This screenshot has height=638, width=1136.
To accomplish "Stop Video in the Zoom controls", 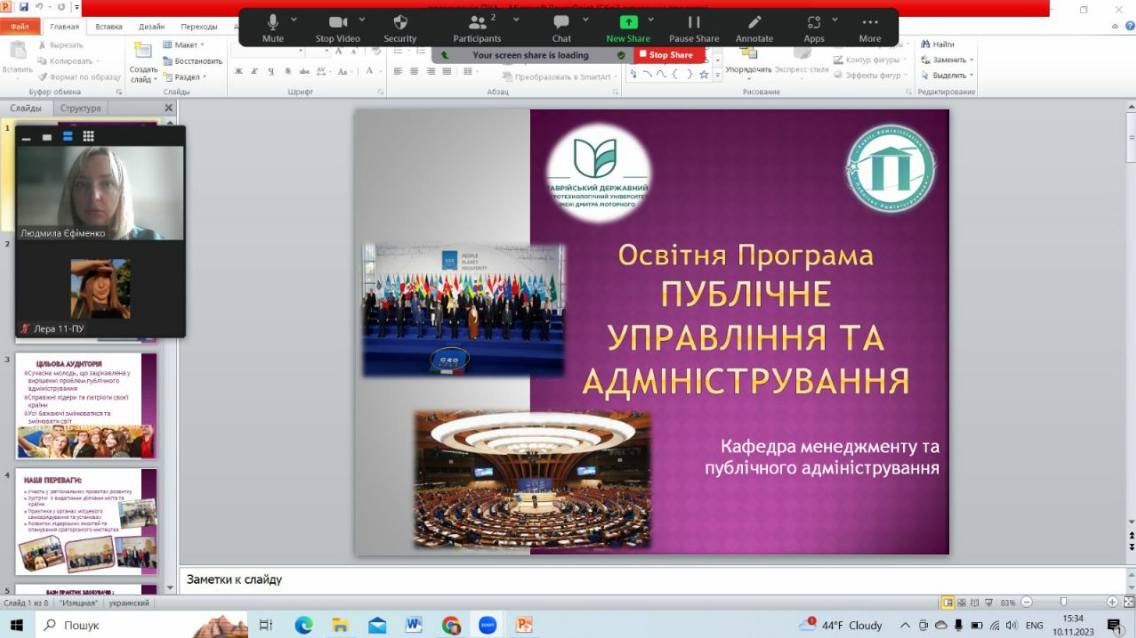I will tap(337, 25).
